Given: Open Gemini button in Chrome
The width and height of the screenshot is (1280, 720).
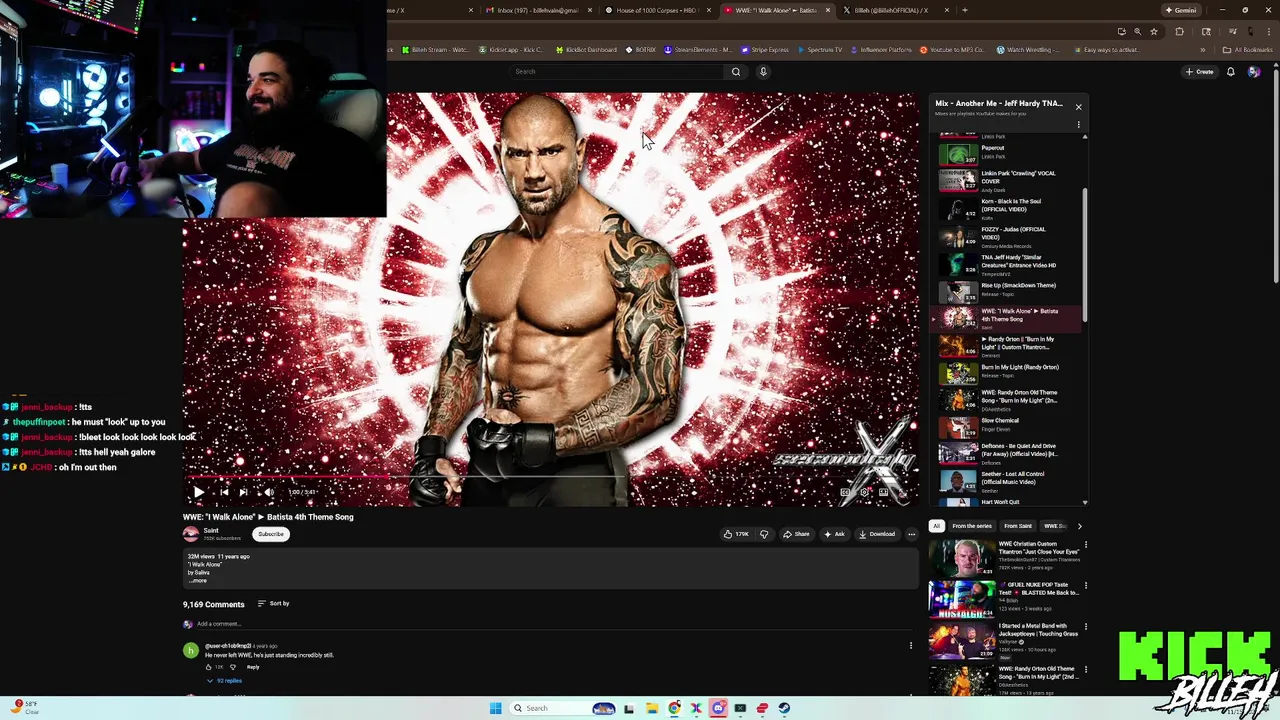Looking at the screenshot, I should pyautogui.click(x=1181, y=10).
